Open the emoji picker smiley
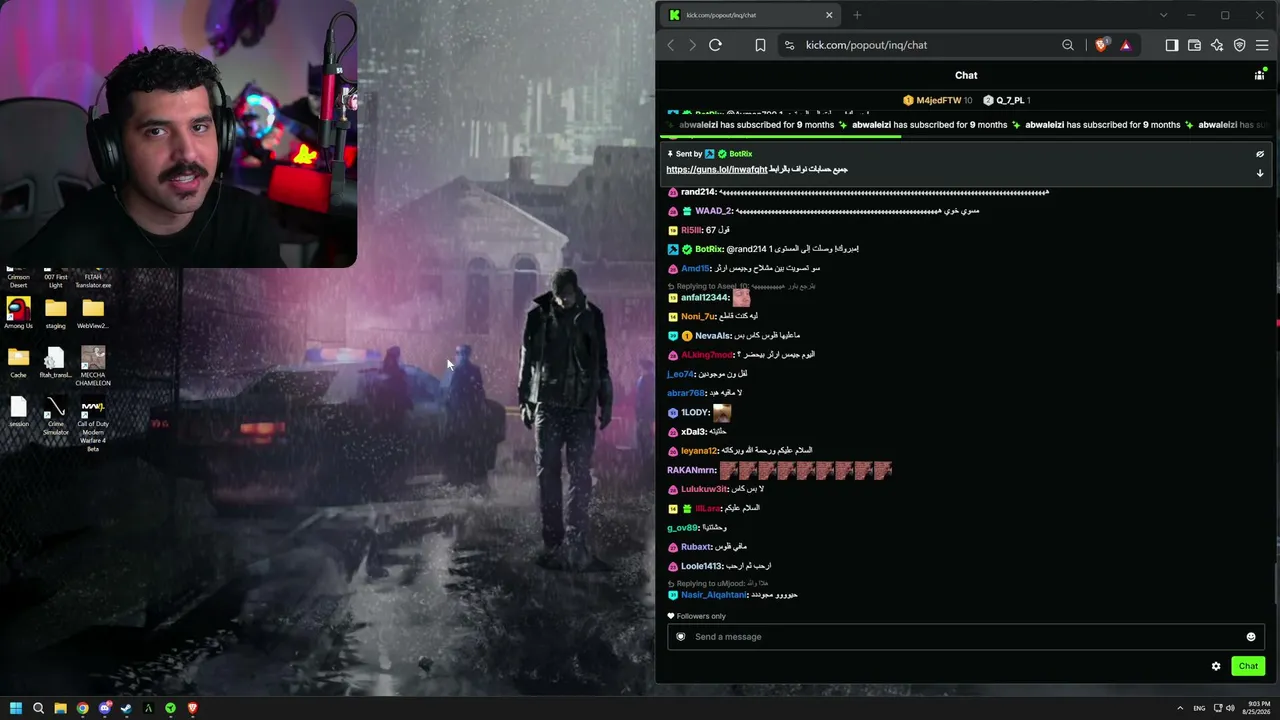 click(x=1250, y=637)
